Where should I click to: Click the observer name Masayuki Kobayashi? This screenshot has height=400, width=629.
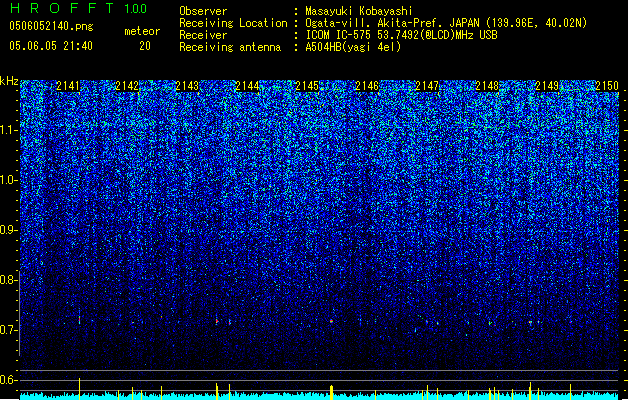pos(359,11)
